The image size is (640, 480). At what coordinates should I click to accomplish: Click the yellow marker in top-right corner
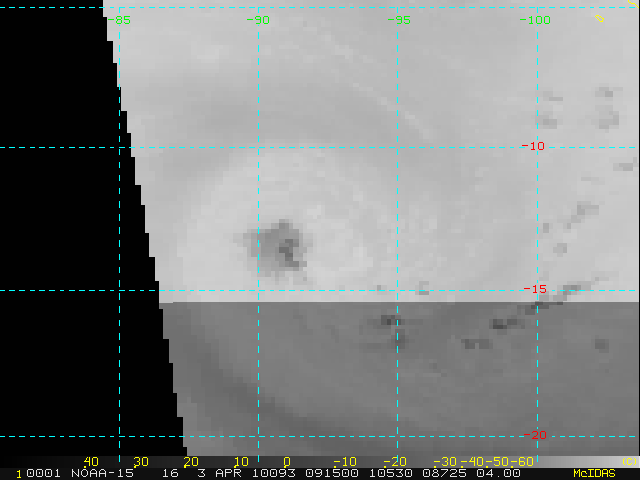tap(601, 17)
